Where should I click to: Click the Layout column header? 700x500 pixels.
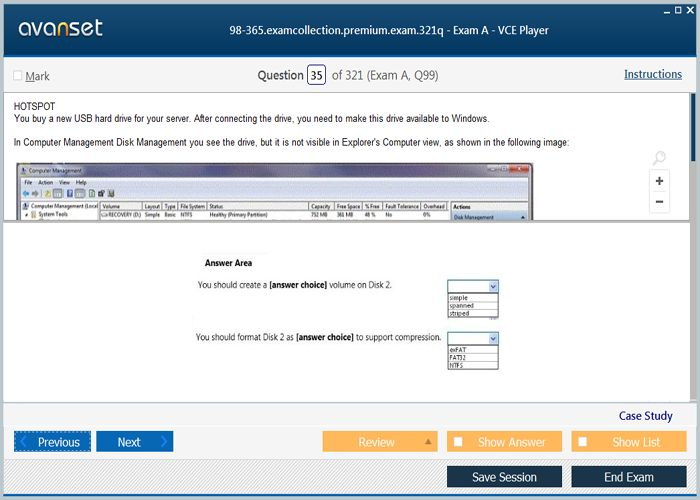[x=152, y=206]
